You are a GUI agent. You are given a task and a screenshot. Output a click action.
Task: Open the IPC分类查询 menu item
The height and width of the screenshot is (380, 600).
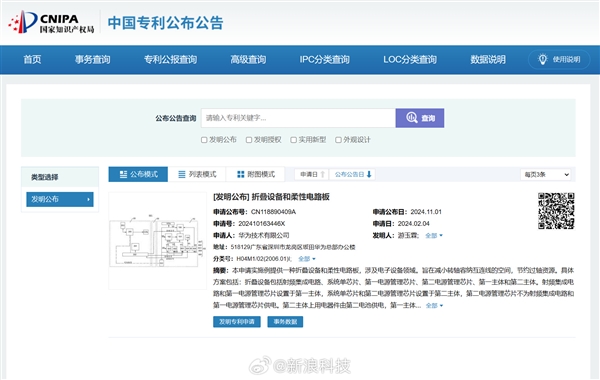[x=324, y=60]
